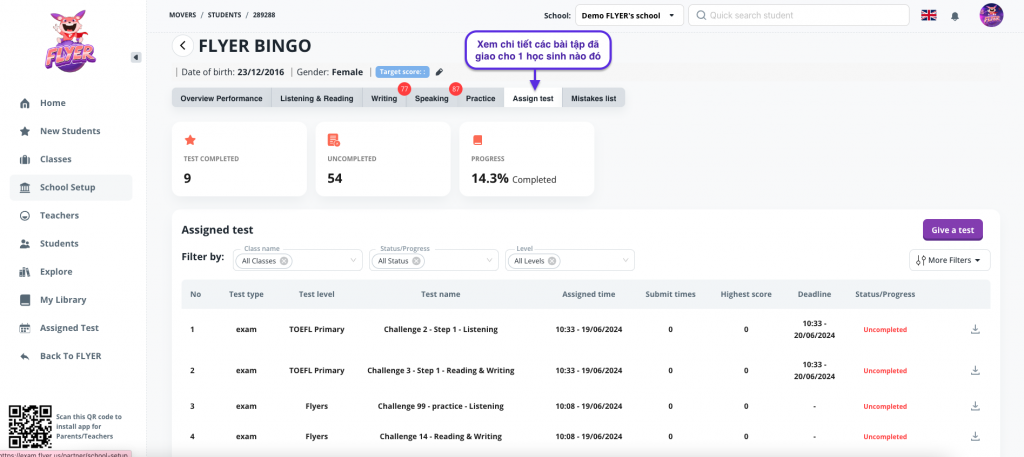The width and height of the screenshot is (1024, 457).
Task: Open the notifications bell
Action: coord(955,16)
